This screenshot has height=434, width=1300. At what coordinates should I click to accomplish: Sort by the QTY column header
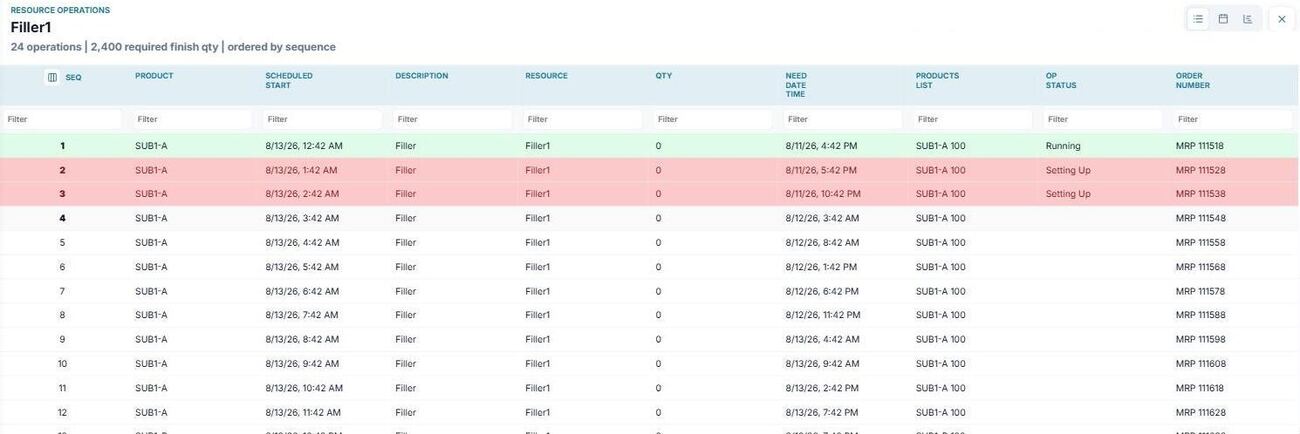point(664,76)
